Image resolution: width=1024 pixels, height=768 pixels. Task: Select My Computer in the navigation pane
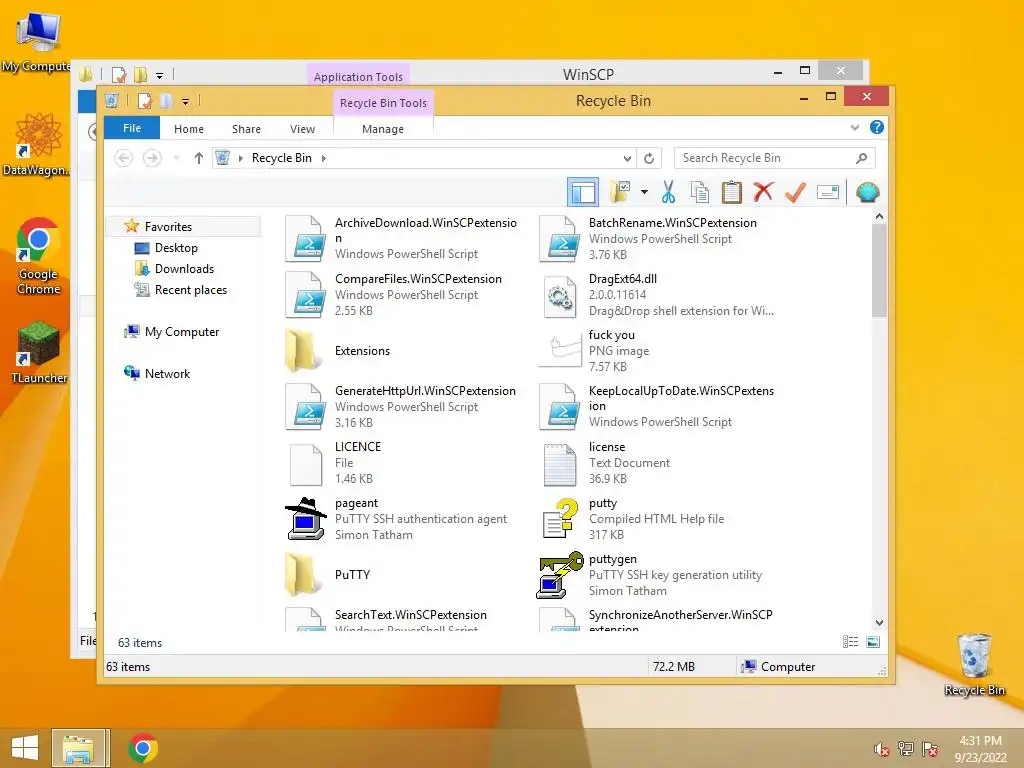(182, 332)
